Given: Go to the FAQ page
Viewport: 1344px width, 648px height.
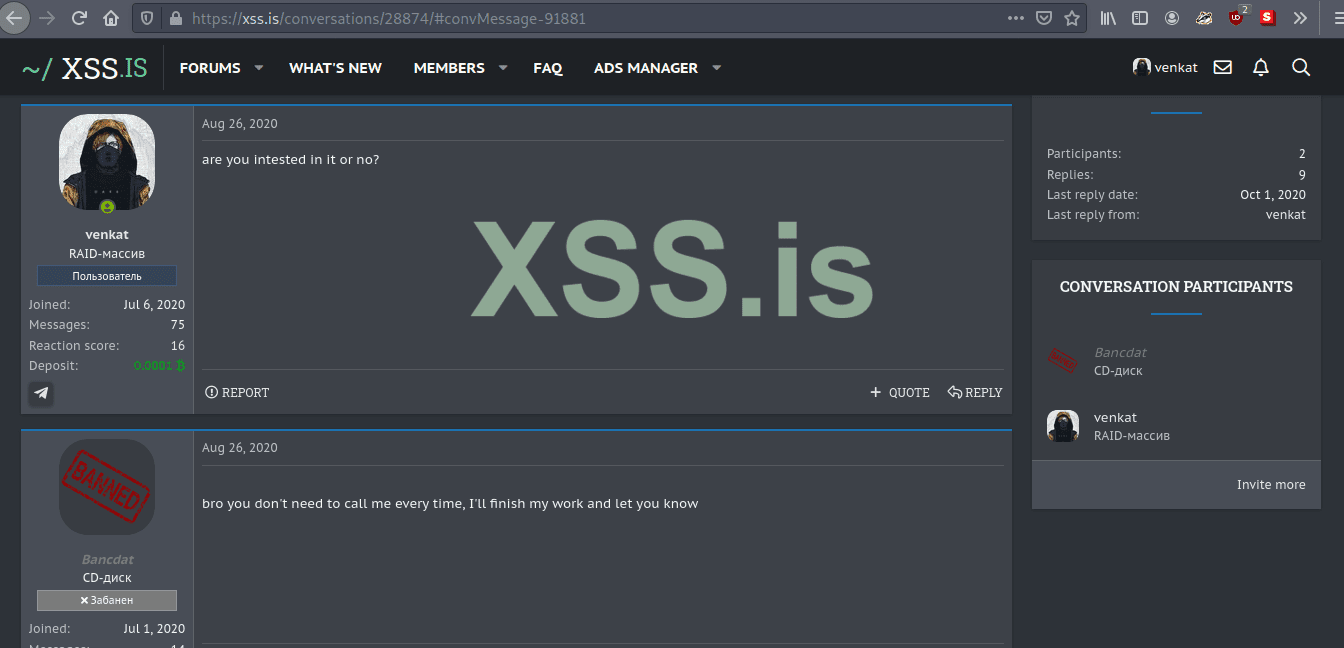Looking at the screenshot, I should tap(548, 67).
